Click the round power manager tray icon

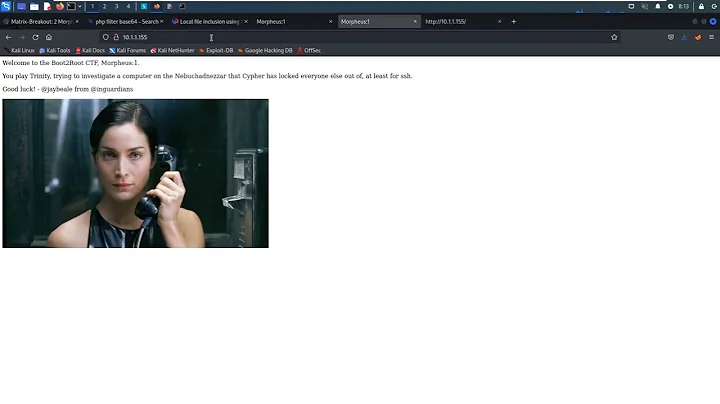[670, 6]
